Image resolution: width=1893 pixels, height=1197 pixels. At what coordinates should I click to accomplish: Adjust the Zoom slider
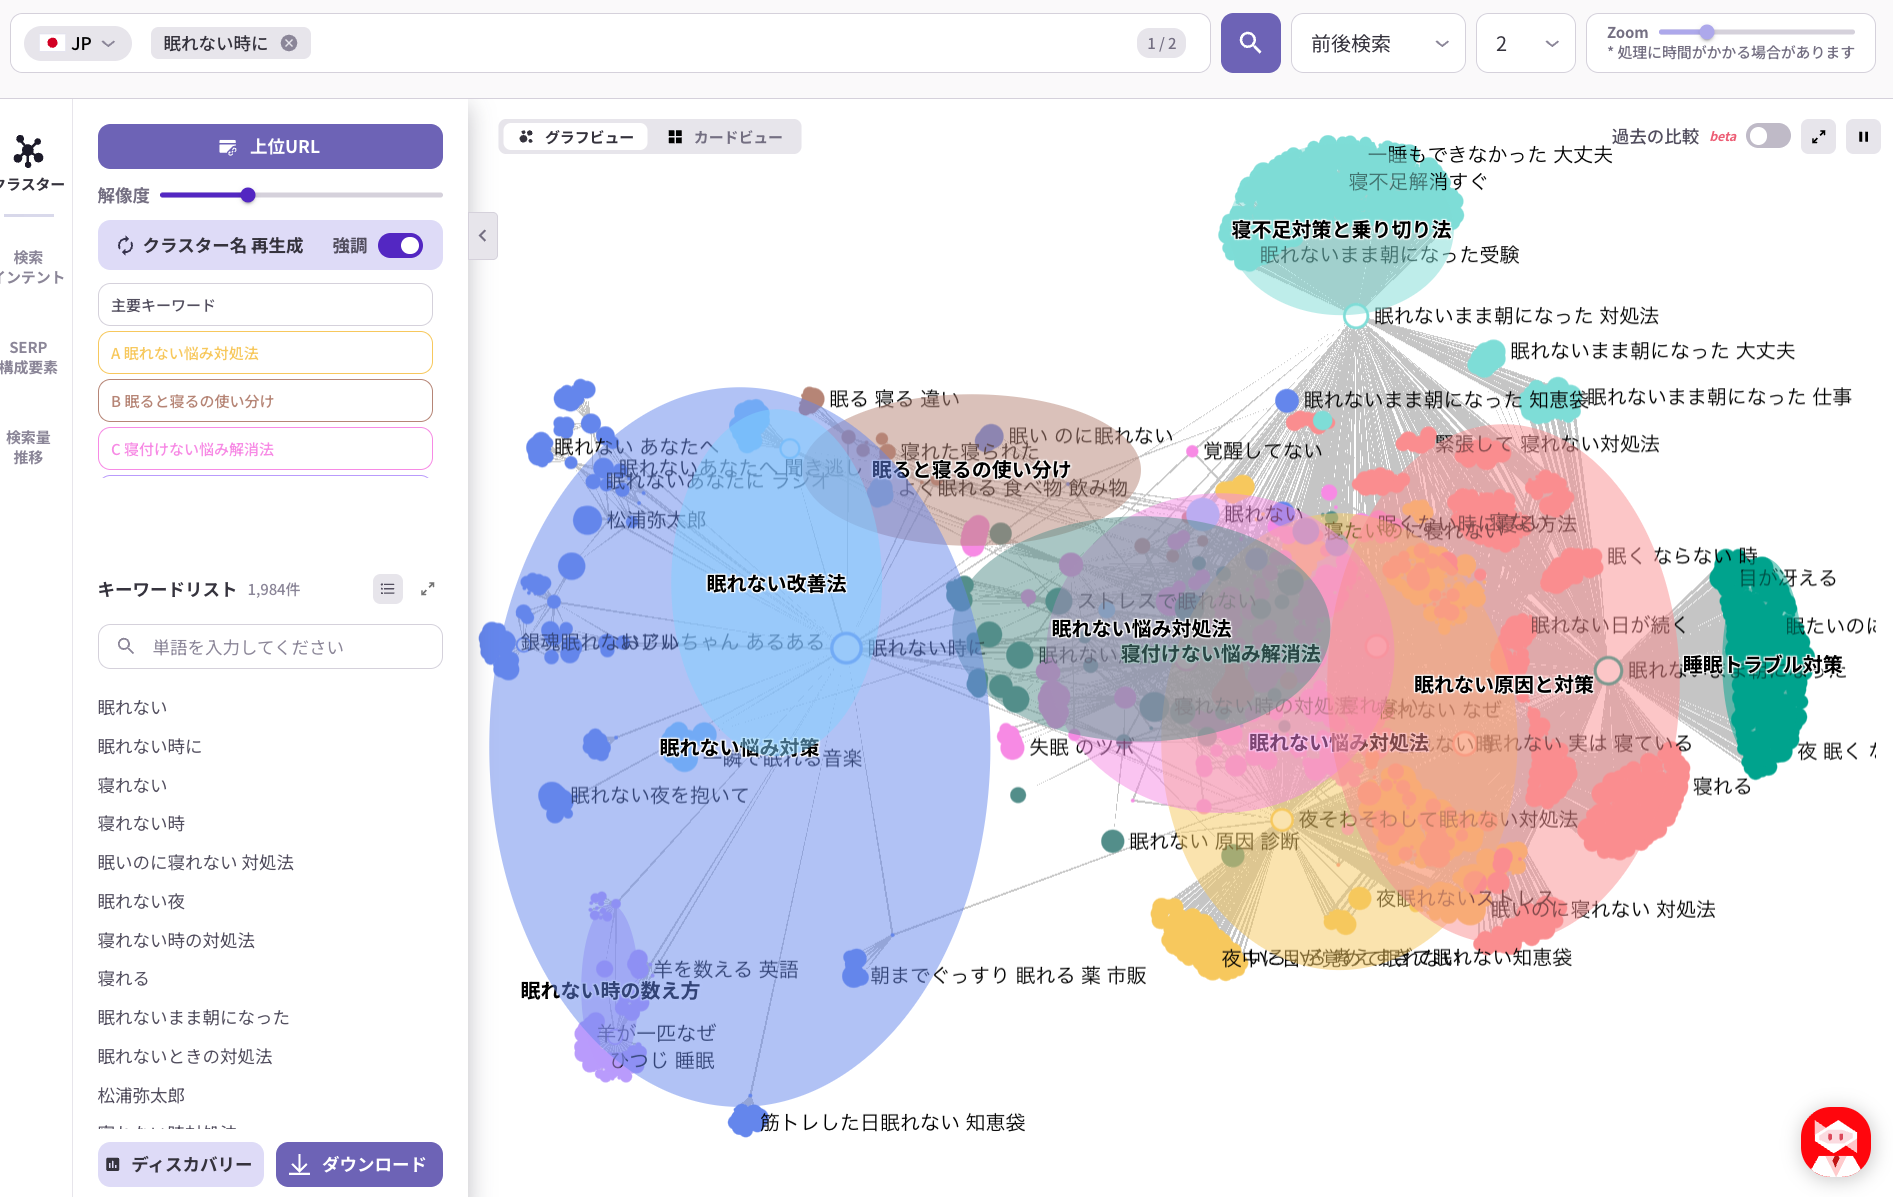click(x=1707, y=32)
